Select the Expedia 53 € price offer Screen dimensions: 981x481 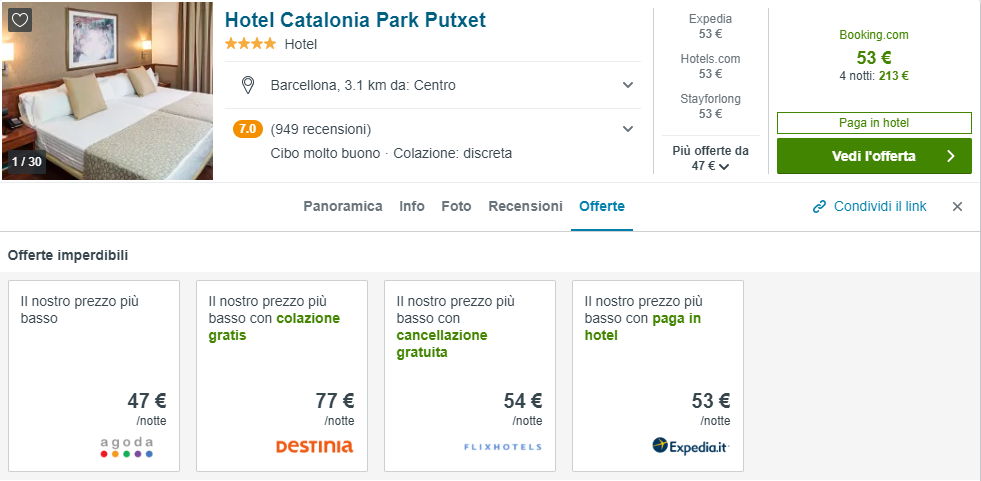tap(710, 26)
